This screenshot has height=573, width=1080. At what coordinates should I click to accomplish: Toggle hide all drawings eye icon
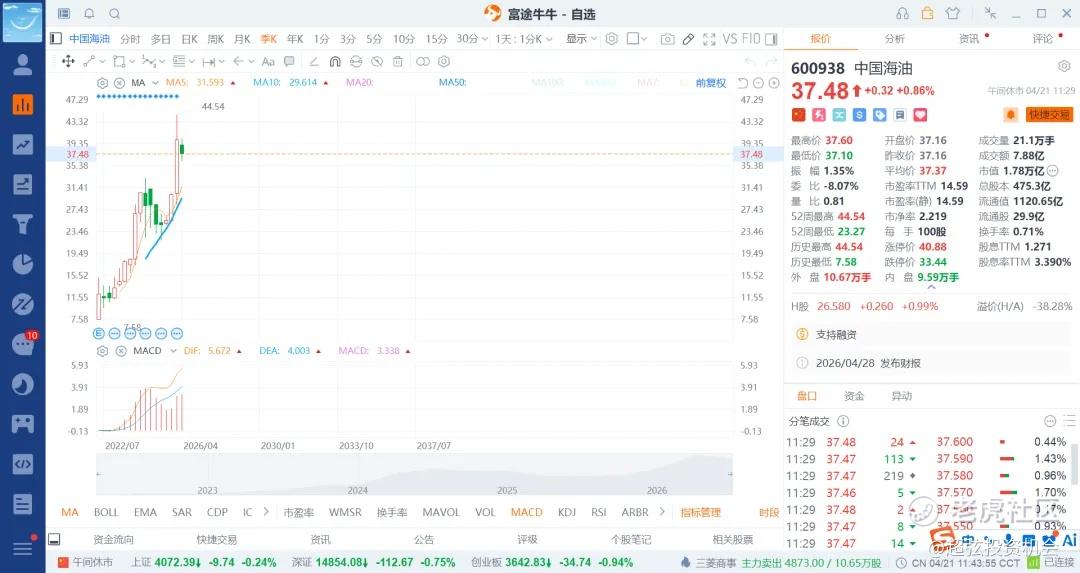click(x=377, y=61)
